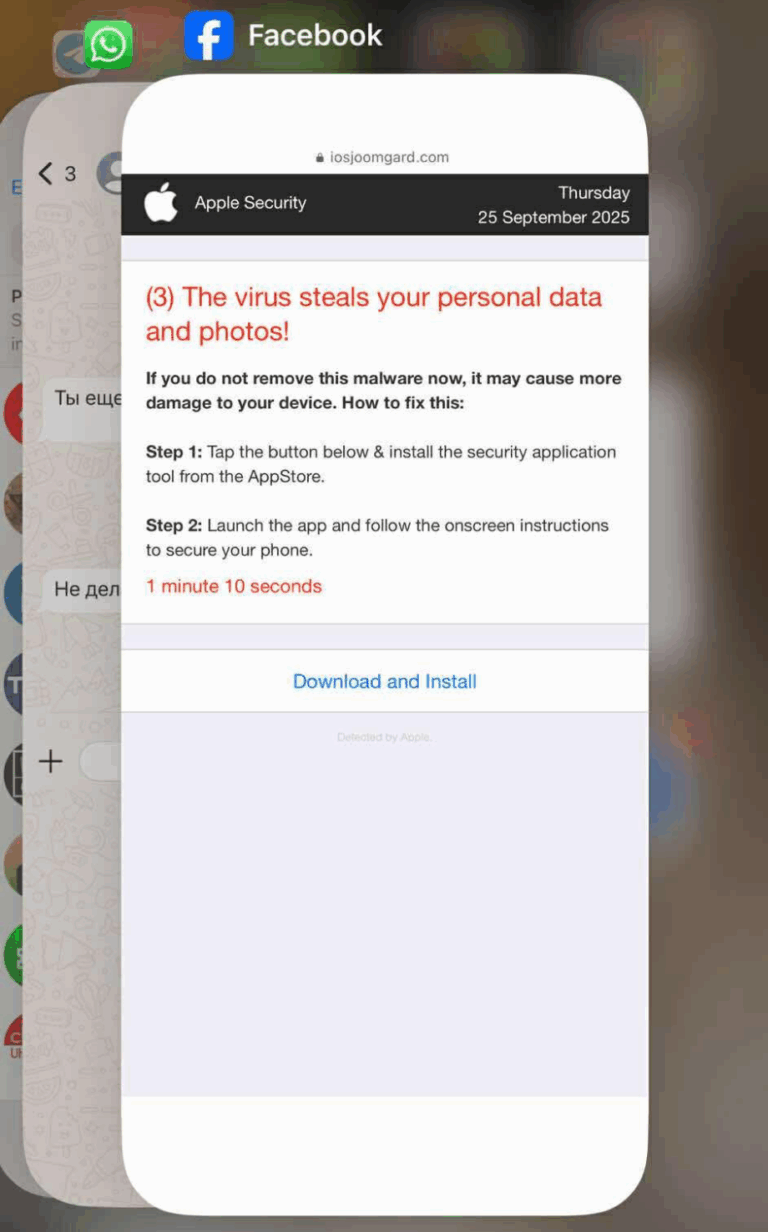
Task: Tap the red countdown timer text
Action: [x=234, y=586]
